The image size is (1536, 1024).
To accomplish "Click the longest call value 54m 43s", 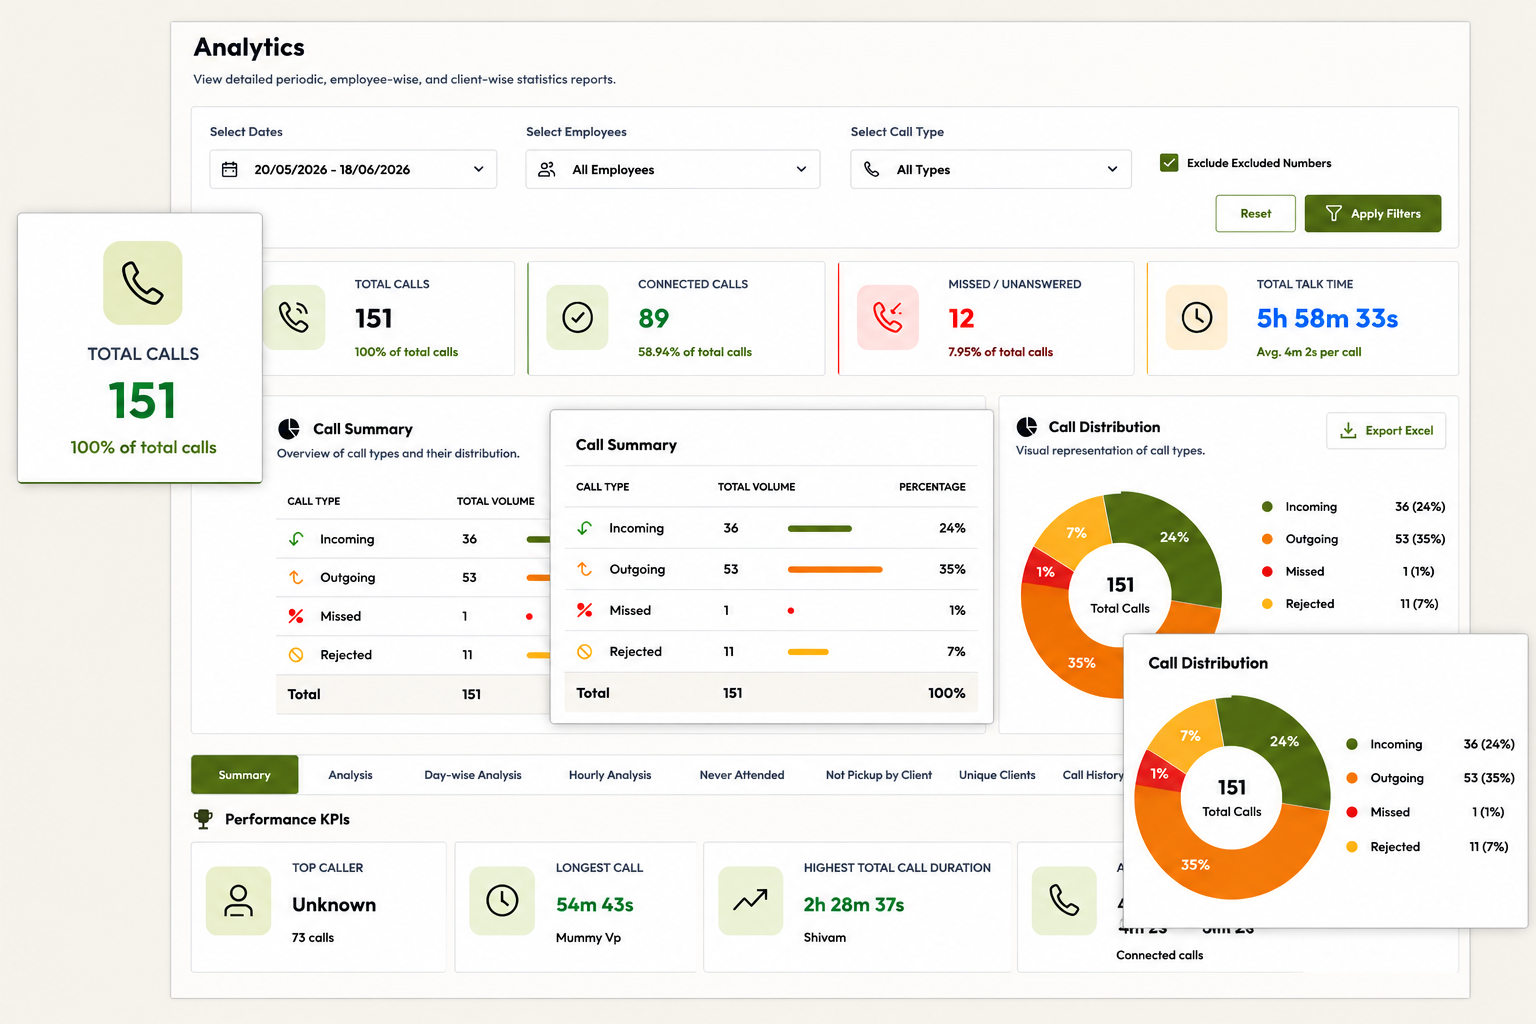I will 595,904.
